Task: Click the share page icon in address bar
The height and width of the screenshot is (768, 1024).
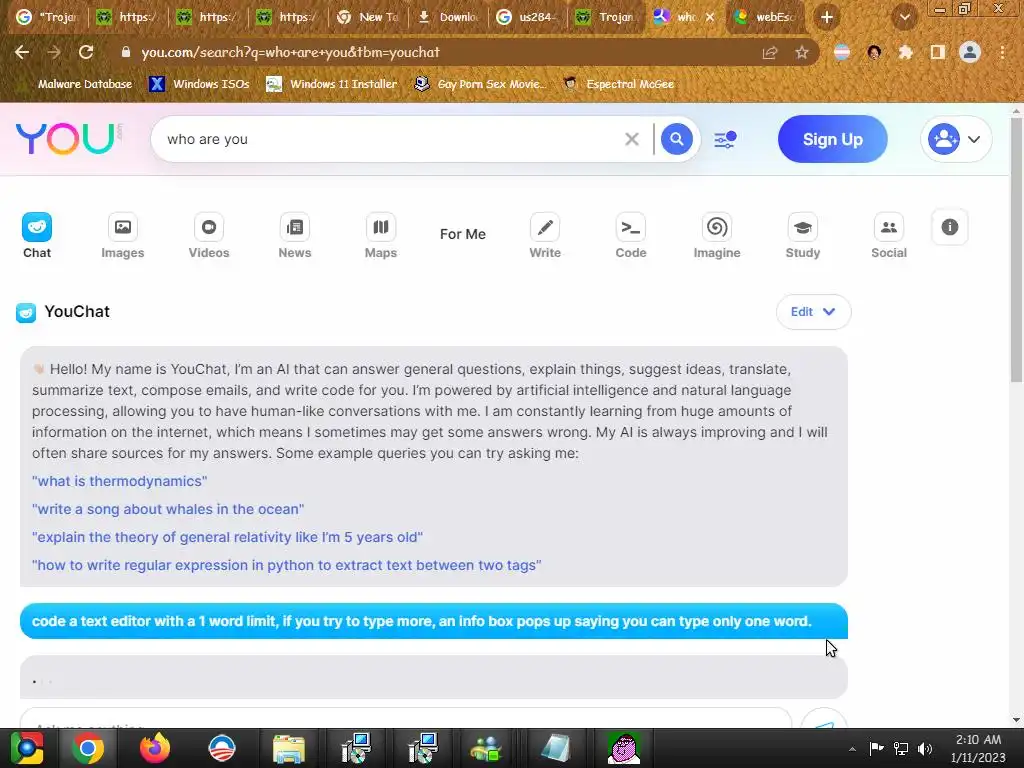Action: coord(770,53)
